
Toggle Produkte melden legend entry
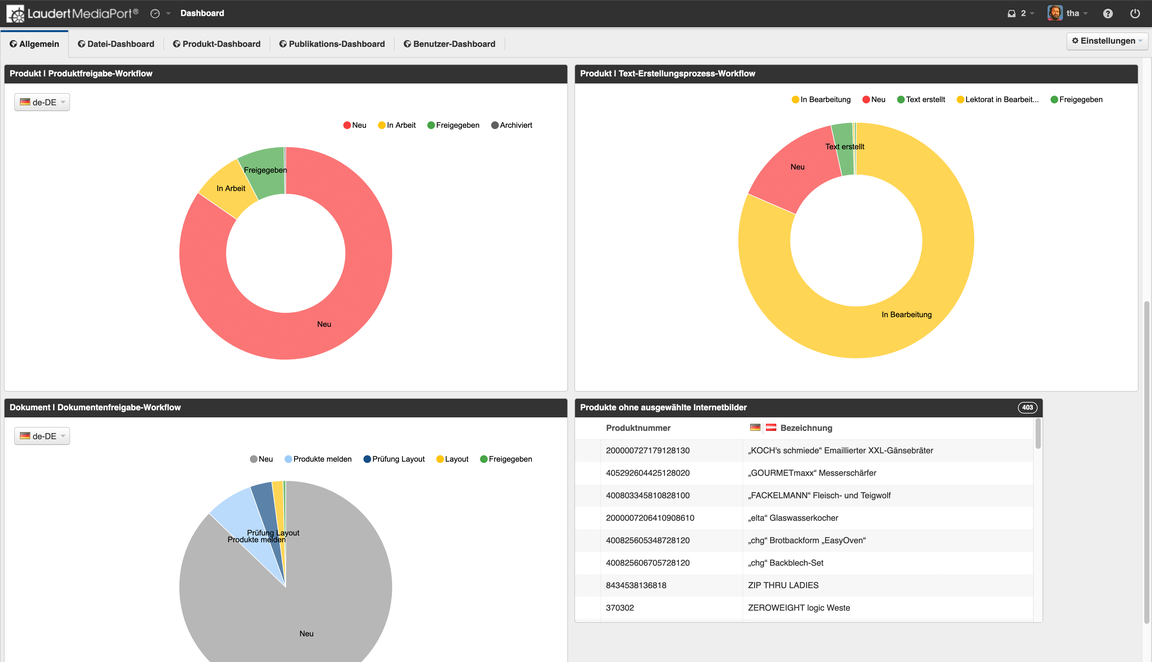click(x=318, y=460)
